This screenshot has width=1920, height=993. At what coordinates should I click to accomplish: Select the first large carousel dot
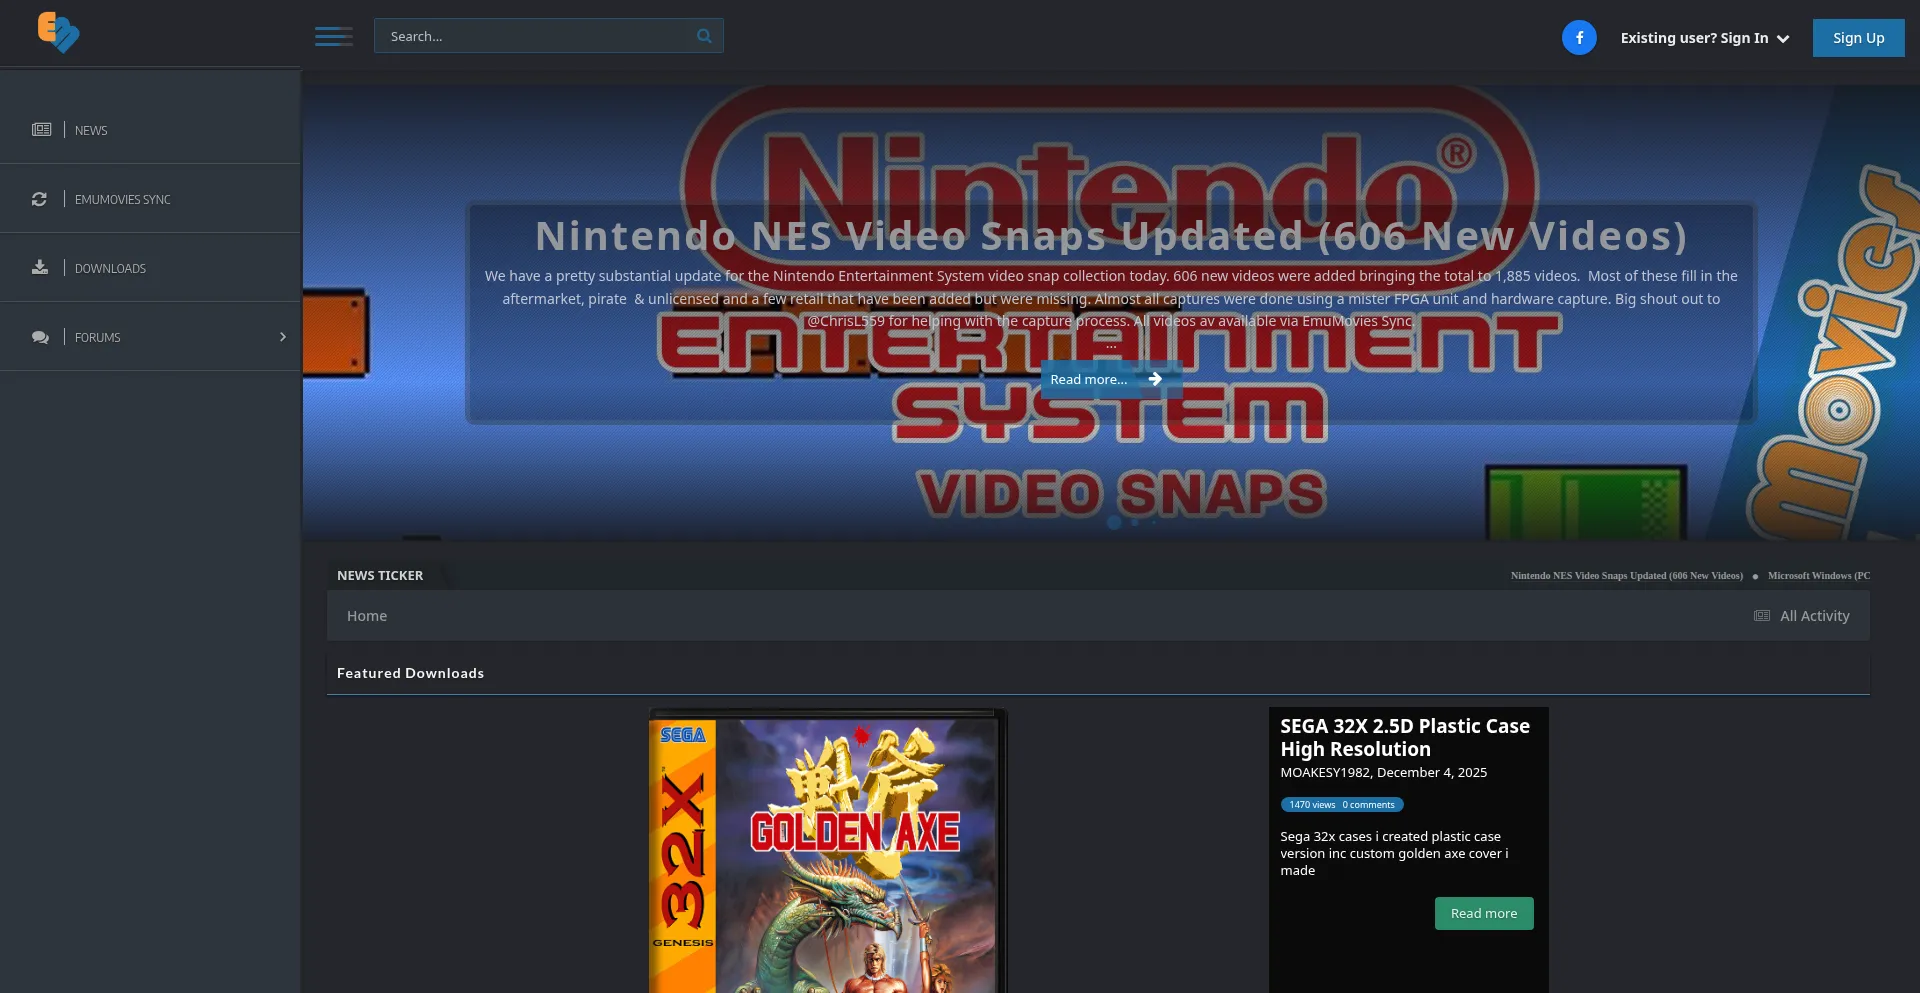[x=1114, y=522]
